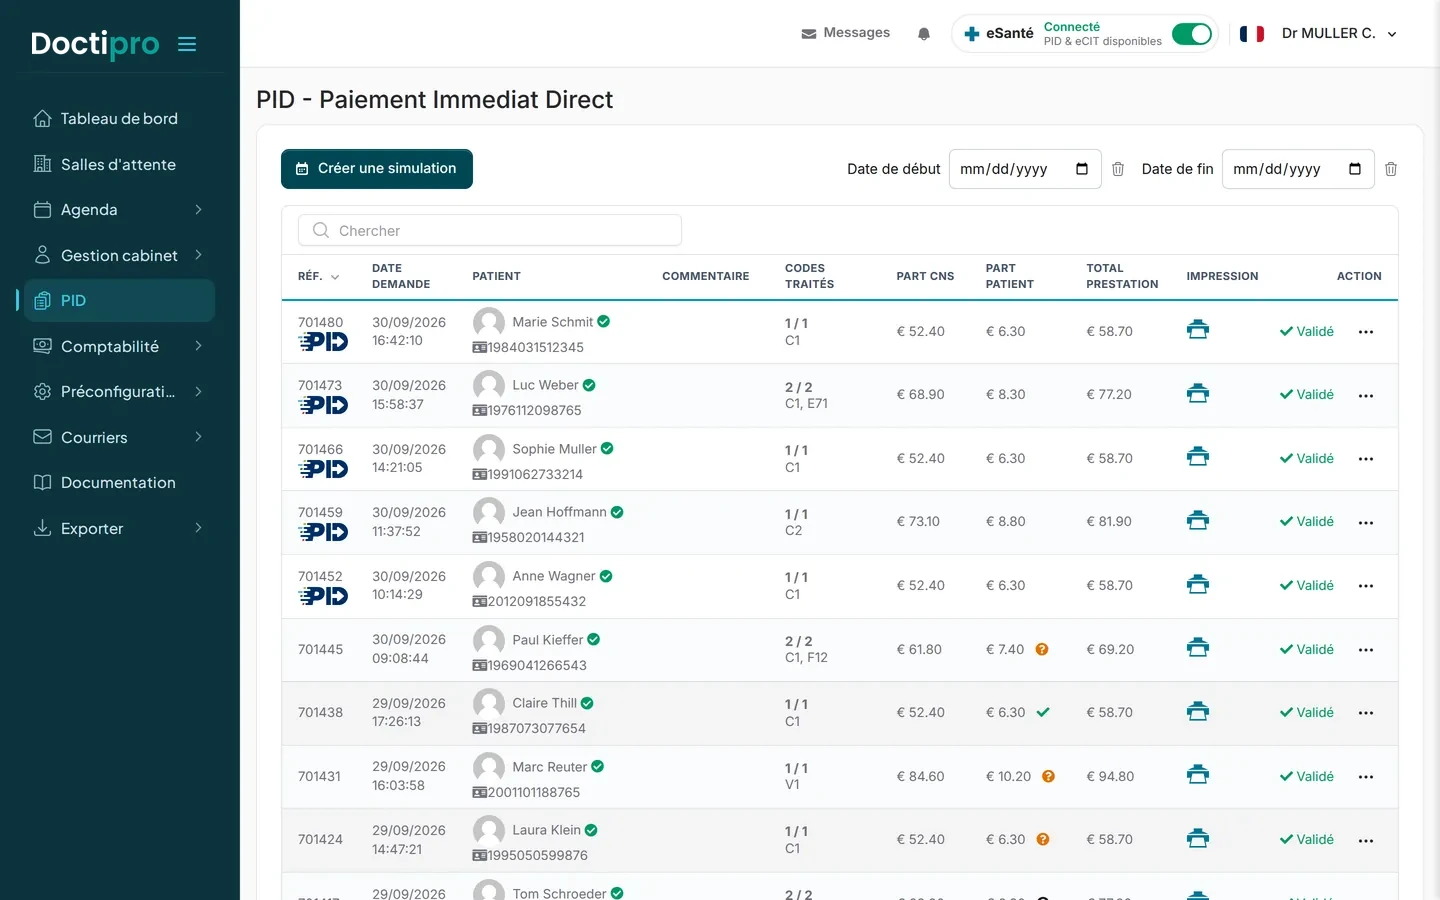The image size is (1440, 900).
Task: Expand the Agenda submenu
Action: click(x=198, y=210)
